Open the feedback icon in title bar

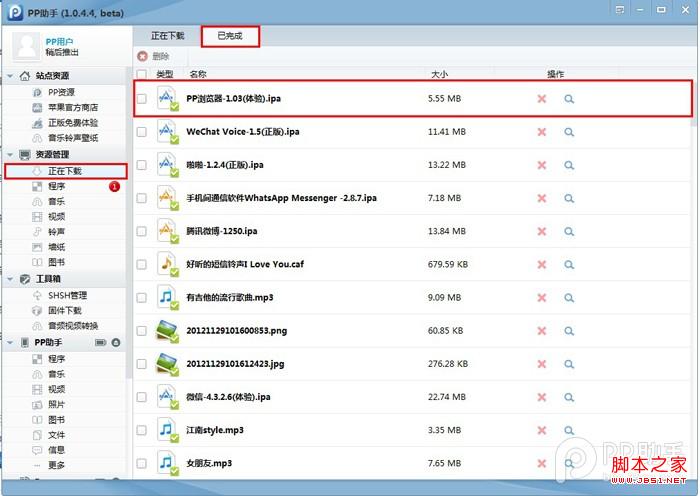tap(620, 10)
